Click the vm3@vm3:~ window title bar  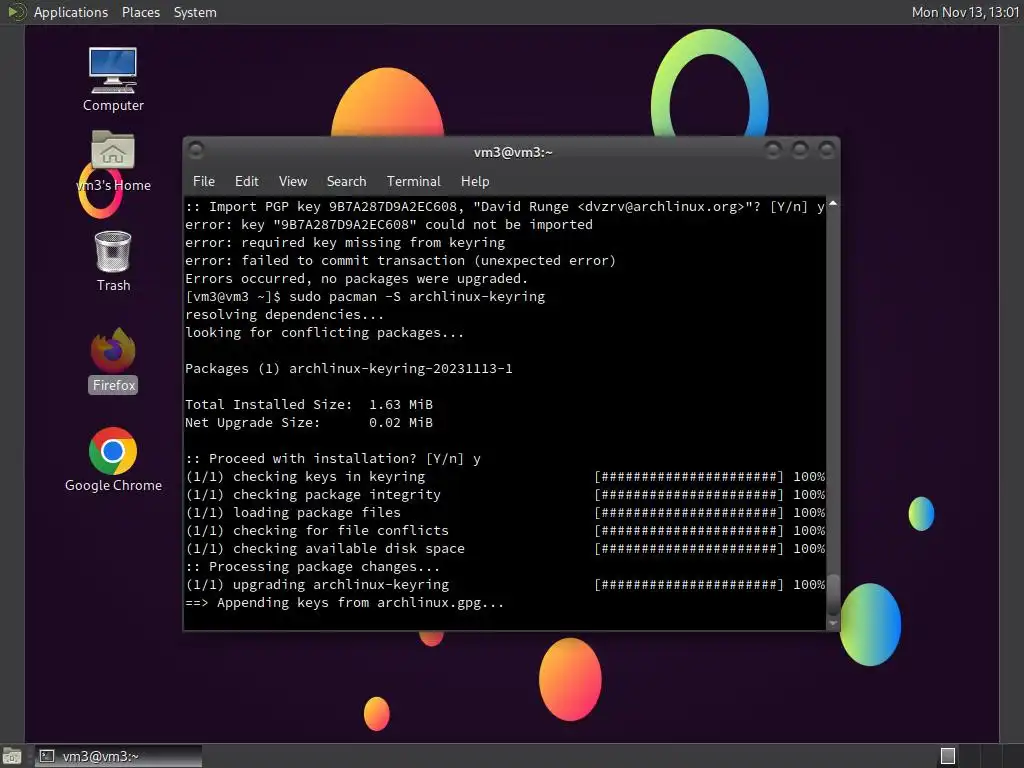pyautogui.click(x=513, y=152)
